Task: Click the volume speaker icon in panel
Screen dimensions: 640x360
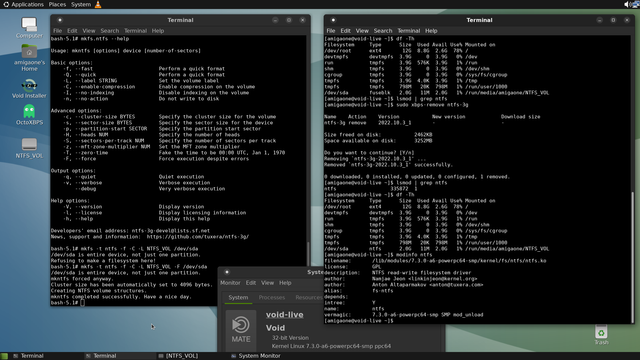Action: pos(627,4)
